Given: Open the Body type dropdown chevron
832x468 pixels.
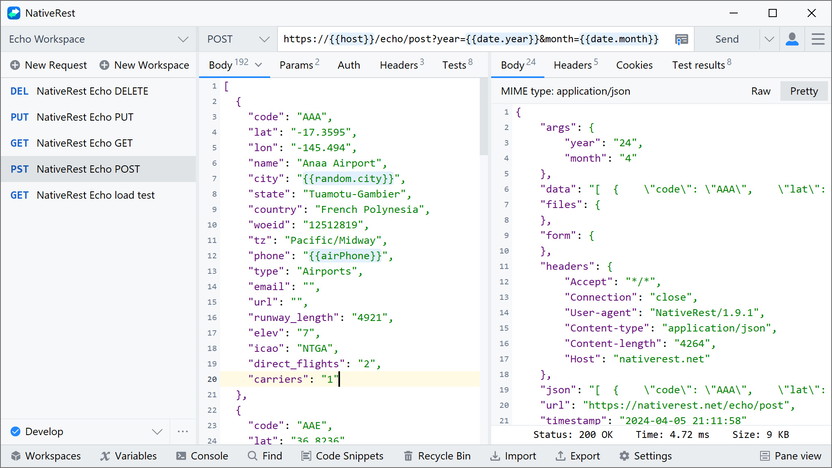Looking at the screenshot, I should click(x=258, y=65).
